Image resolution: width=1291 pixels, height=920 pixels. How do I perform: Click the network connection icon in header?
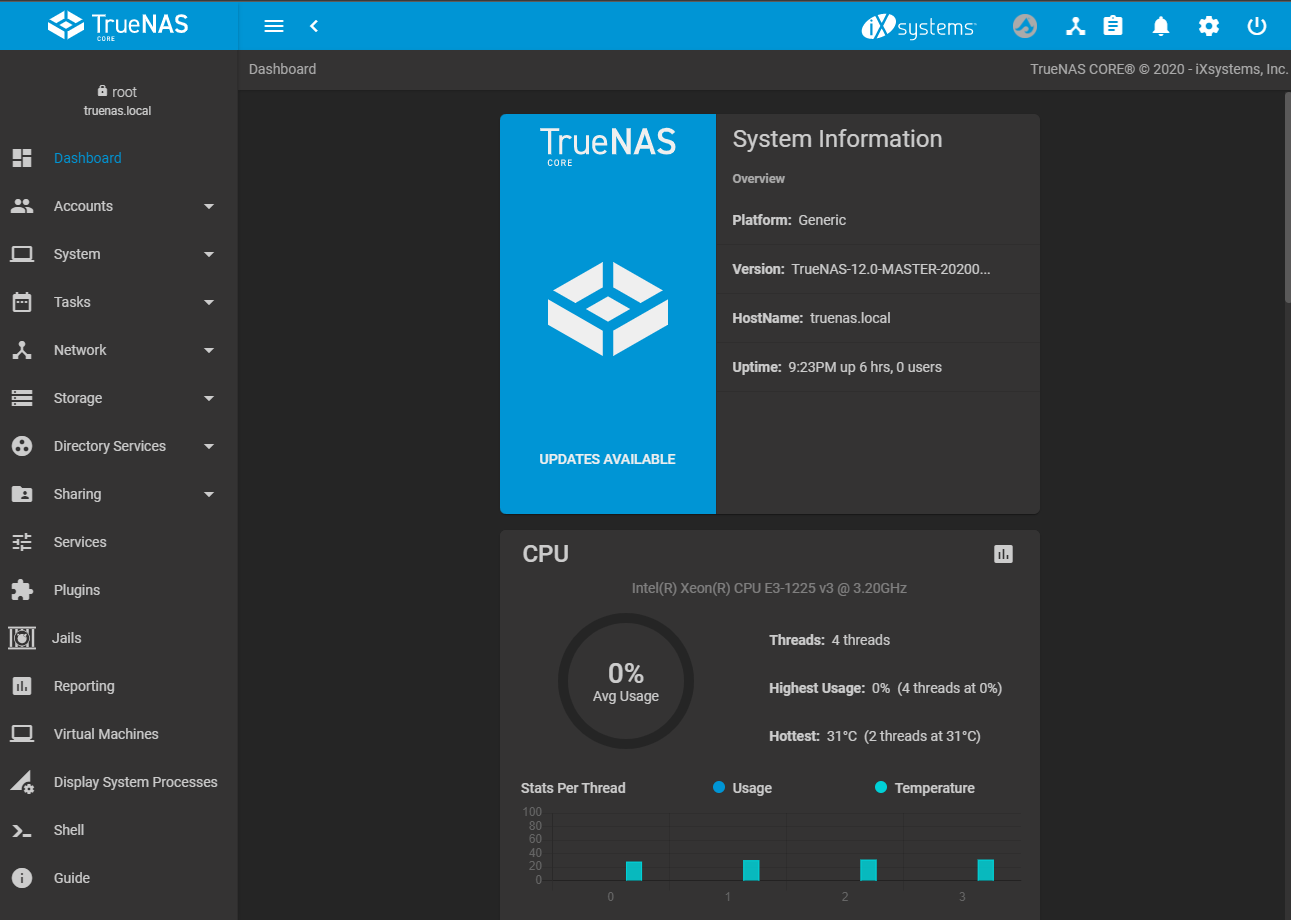click(x=1075, y=26)
